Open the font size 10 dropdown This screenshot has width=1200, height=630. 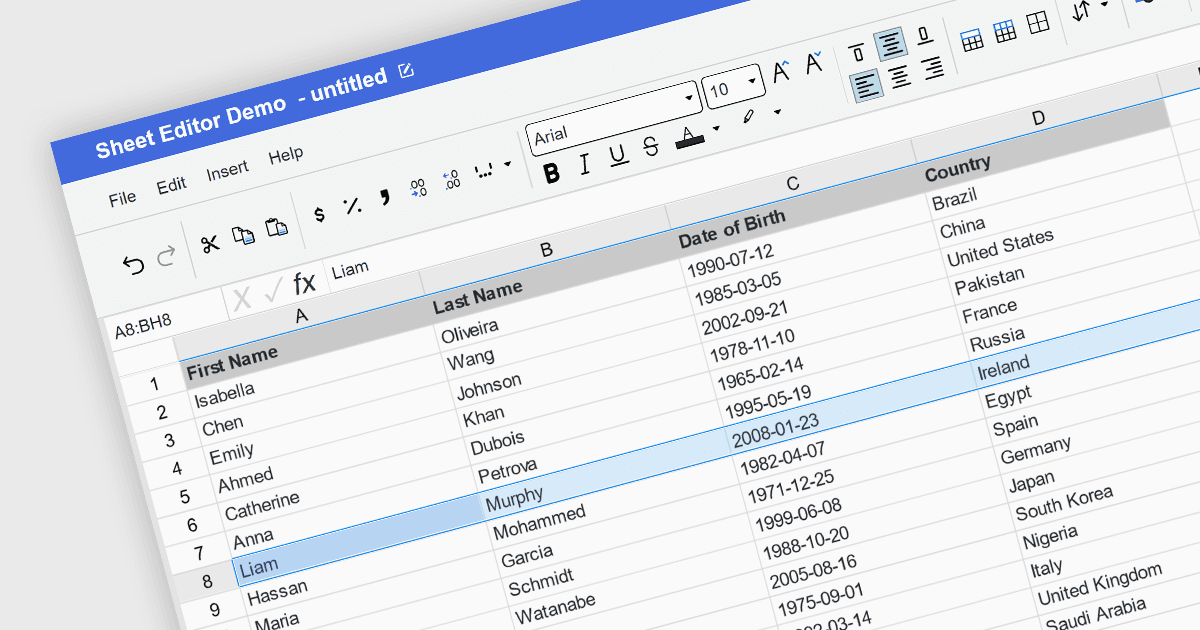tap(732, 87)
